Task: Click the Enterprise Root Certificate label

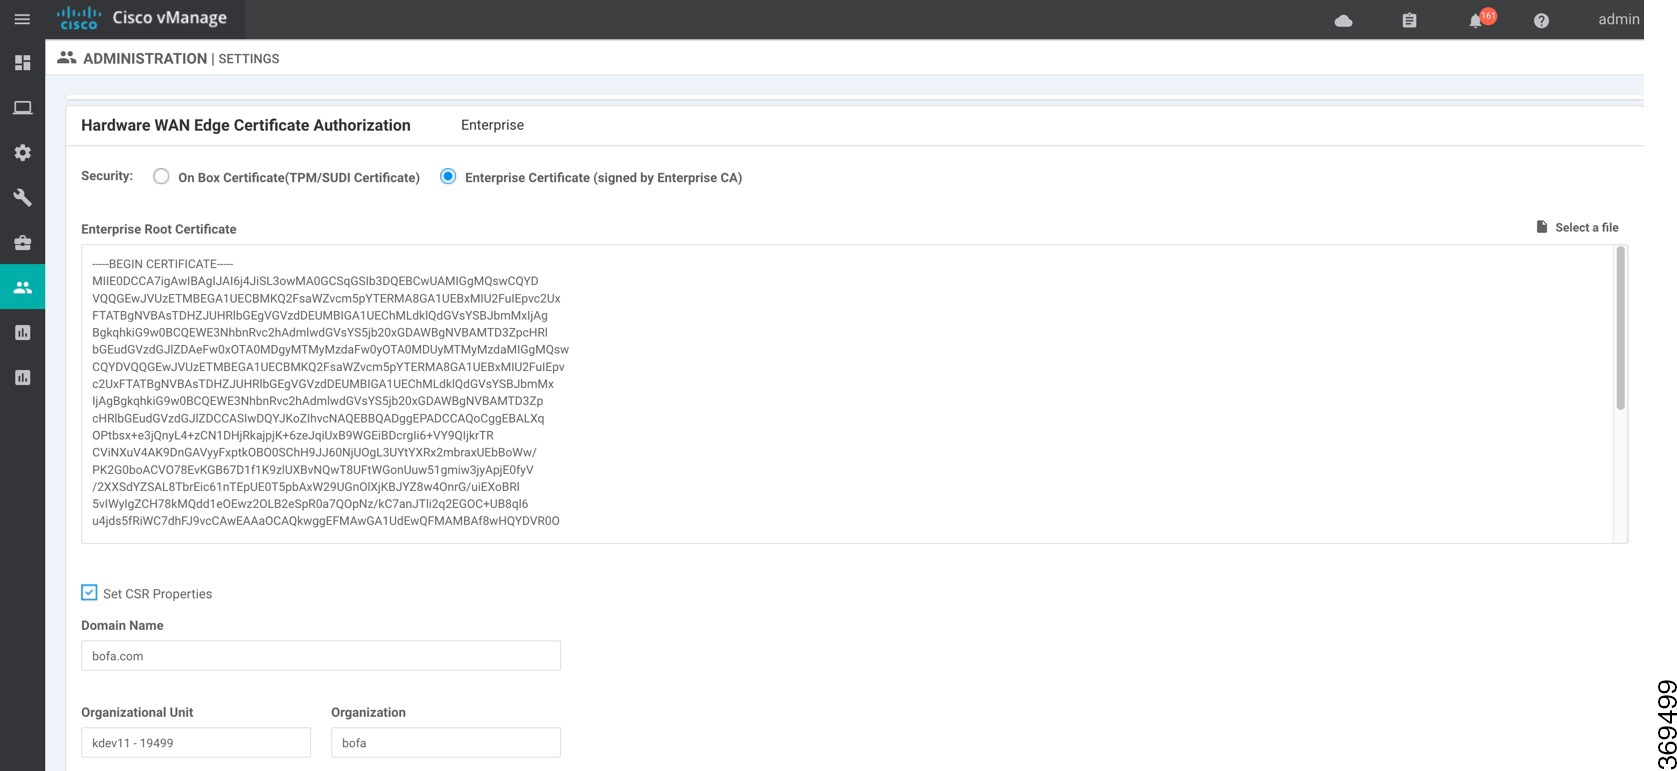Action: pyautogui.click(x=159, y=229)
